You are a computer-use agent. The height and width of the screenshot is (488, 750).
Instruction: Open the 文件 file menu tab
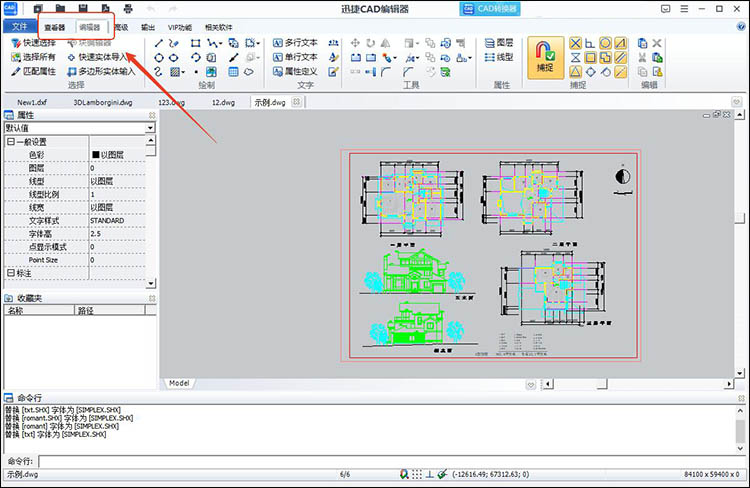point(20,27)
